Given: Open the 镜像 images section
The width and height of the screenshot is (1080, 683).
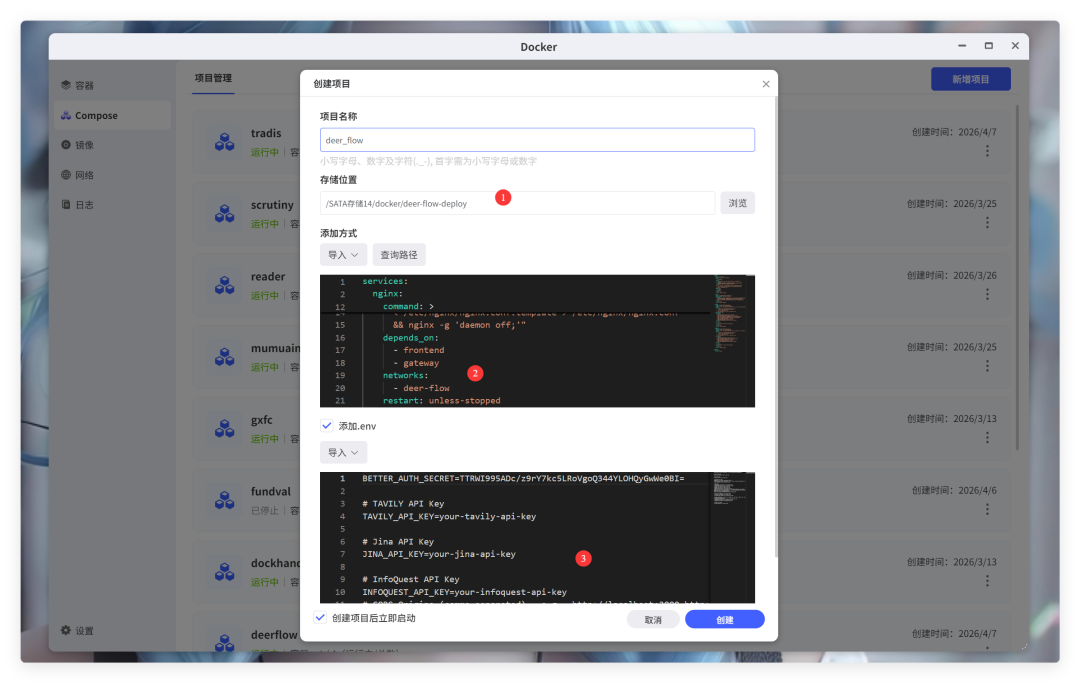Looking at the screenshot, I should [x=77, y=145].
